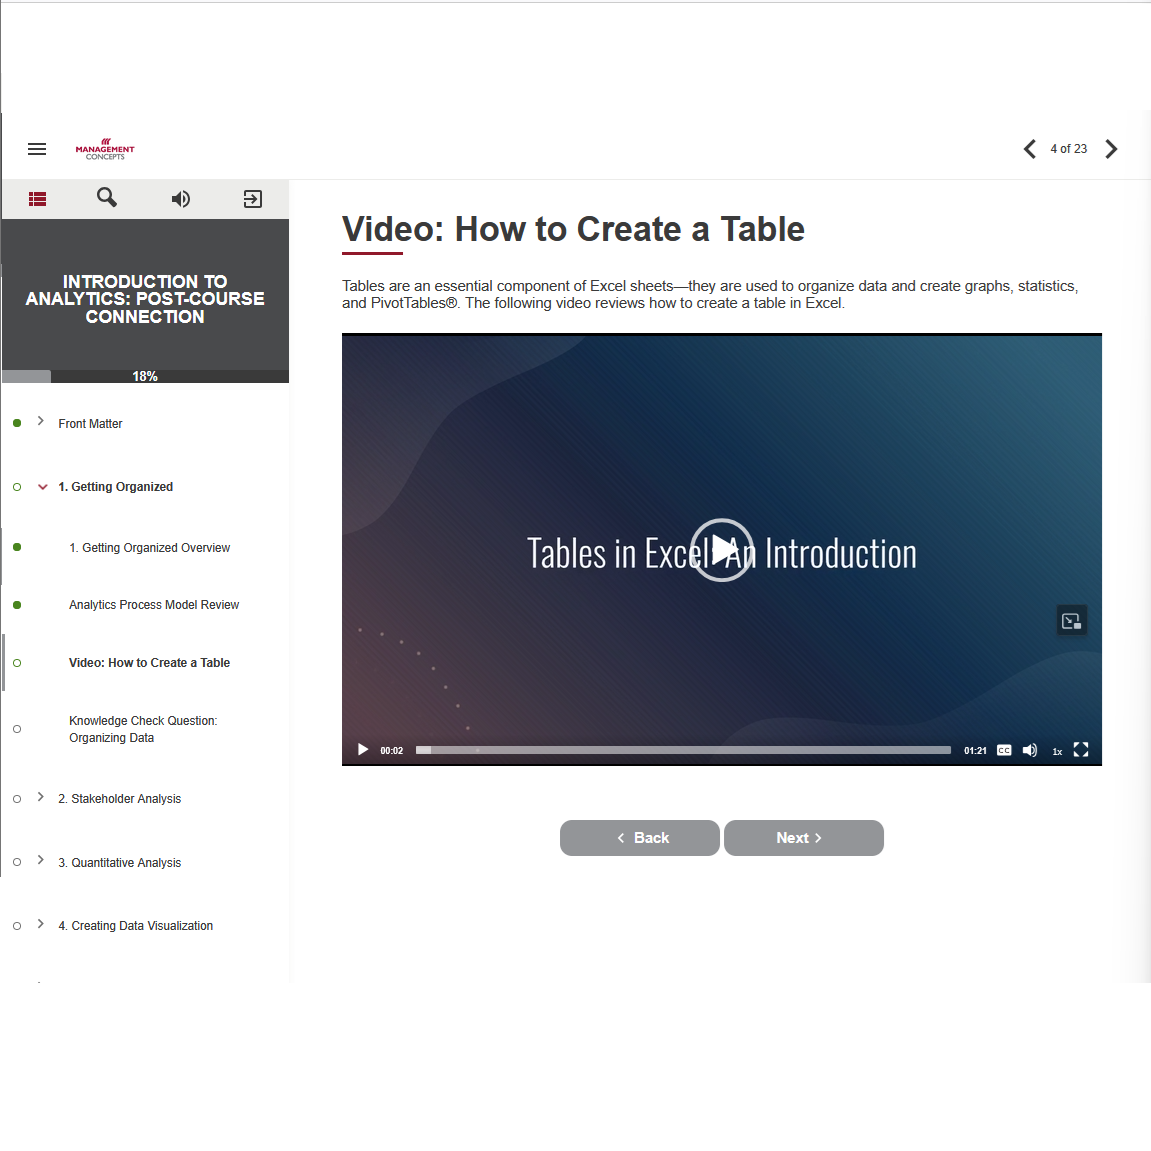Screen dimensions: 1151x1151
Task: Click the 00:02 elapsed time
Action: pos(391,751)
